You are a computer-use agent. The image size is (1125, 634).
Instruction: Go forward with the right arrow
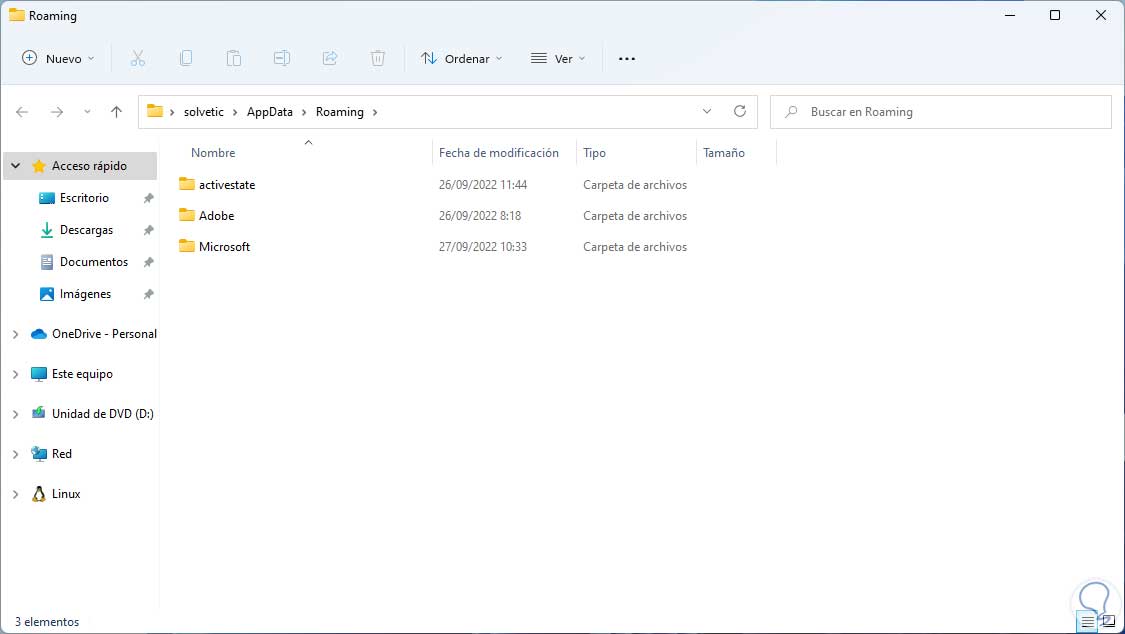coord(57,112)
